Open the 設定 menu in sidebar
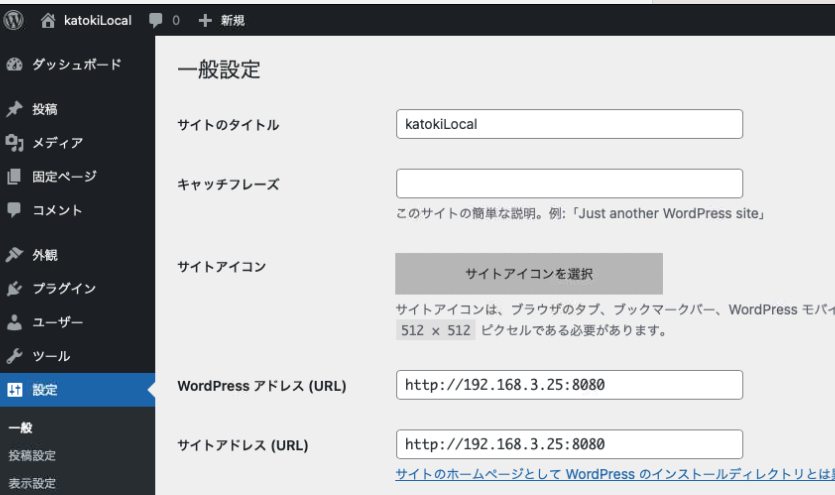Image resolution: width=835 pixels, height=495 pixels. [x=45, y=390]
